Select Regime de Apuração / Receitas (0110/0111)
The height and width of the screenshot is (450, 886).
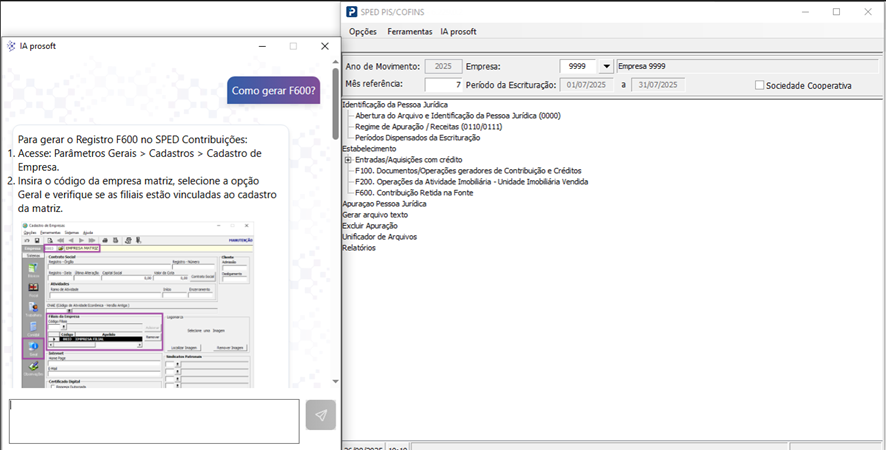tap(428, 127)
